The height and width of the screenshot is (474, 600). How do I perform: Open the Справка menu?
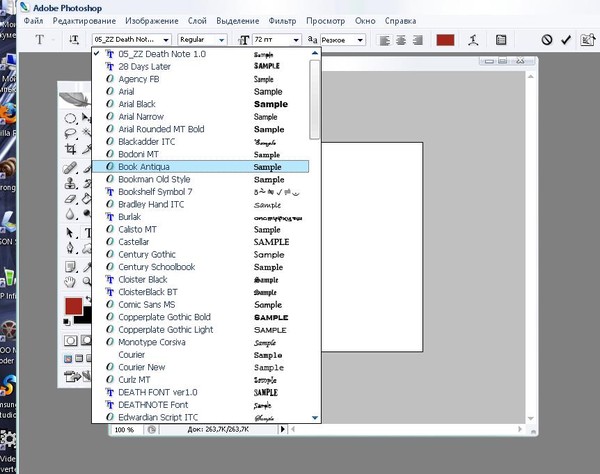coord(400,21)
